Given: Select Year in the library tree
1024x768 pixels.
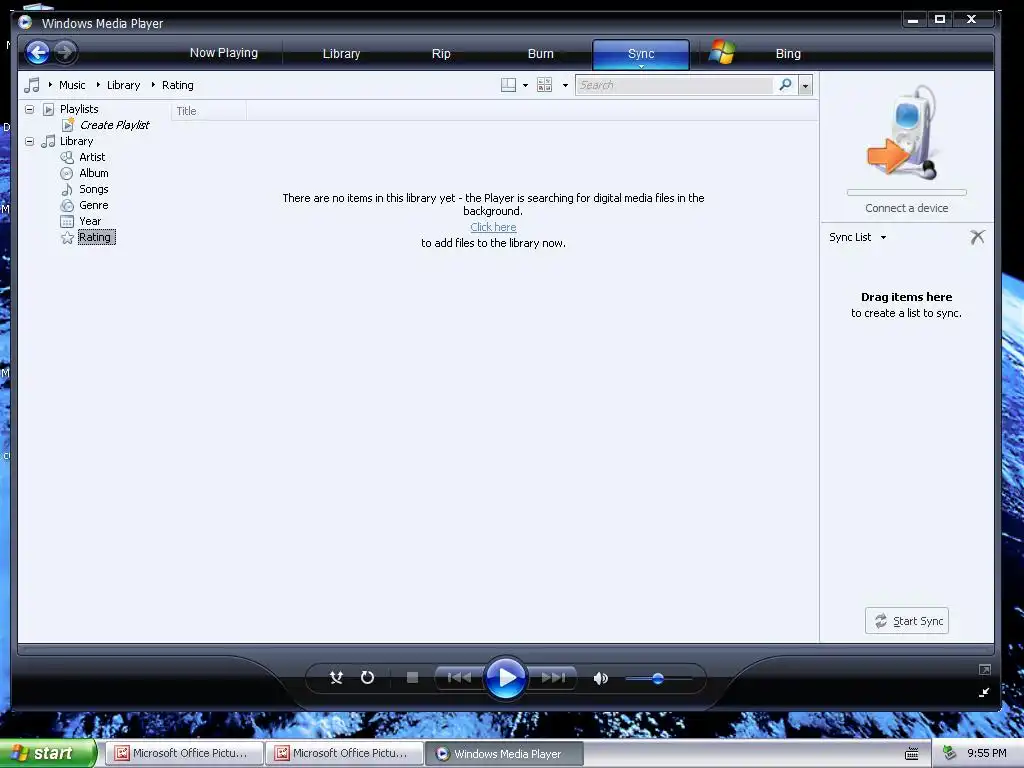Looking at the screenshot, I should pyautogui.click(x=89, y=221).
